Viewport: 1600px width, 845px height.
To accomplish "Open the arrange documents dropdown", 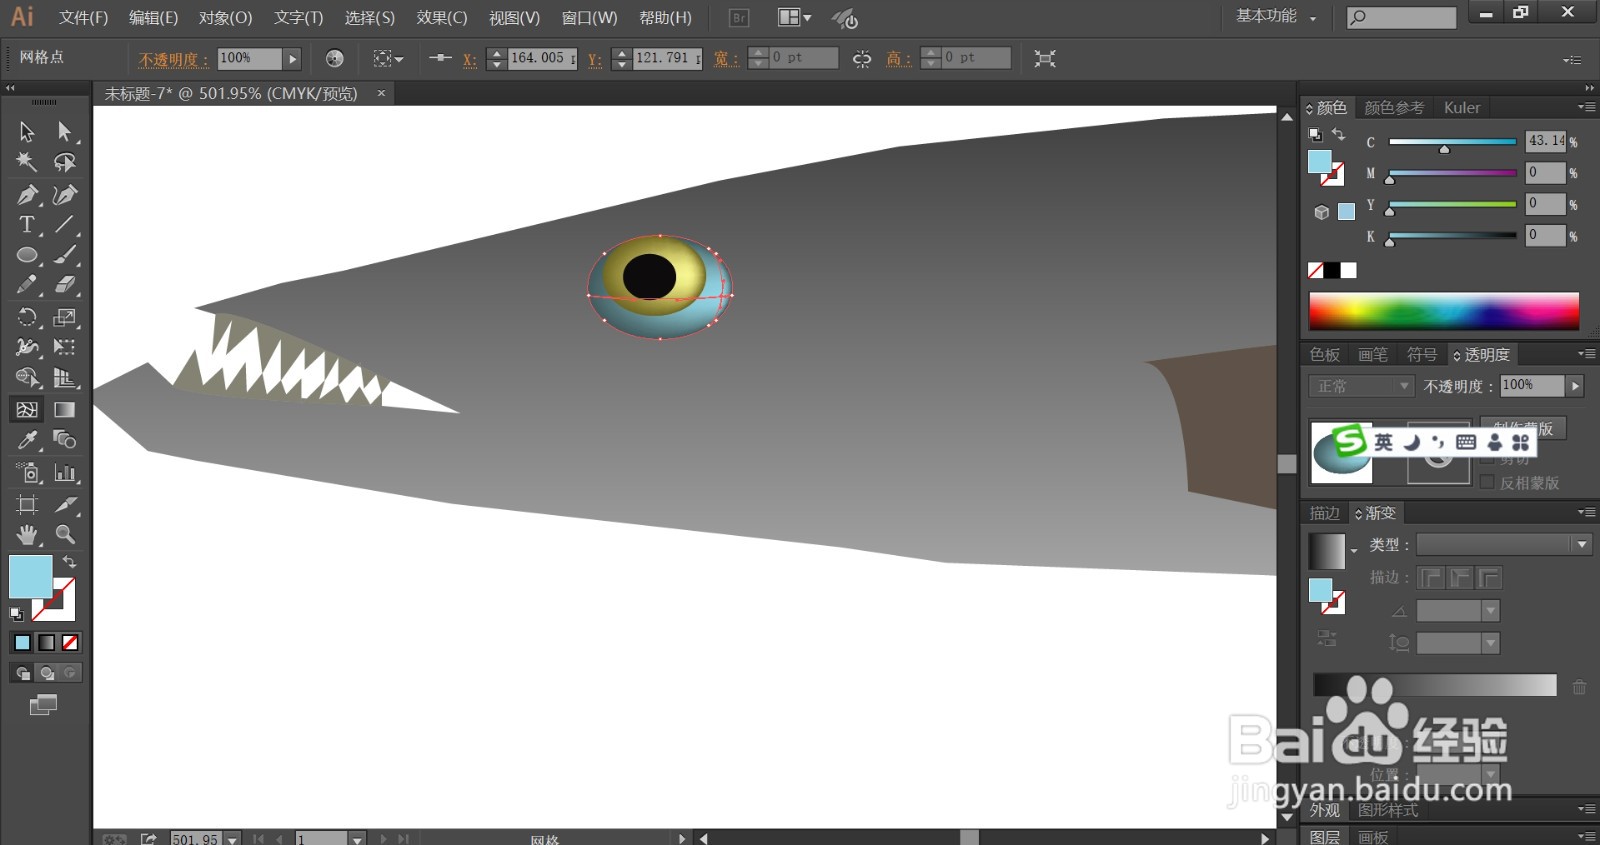I will coord(795,18).
